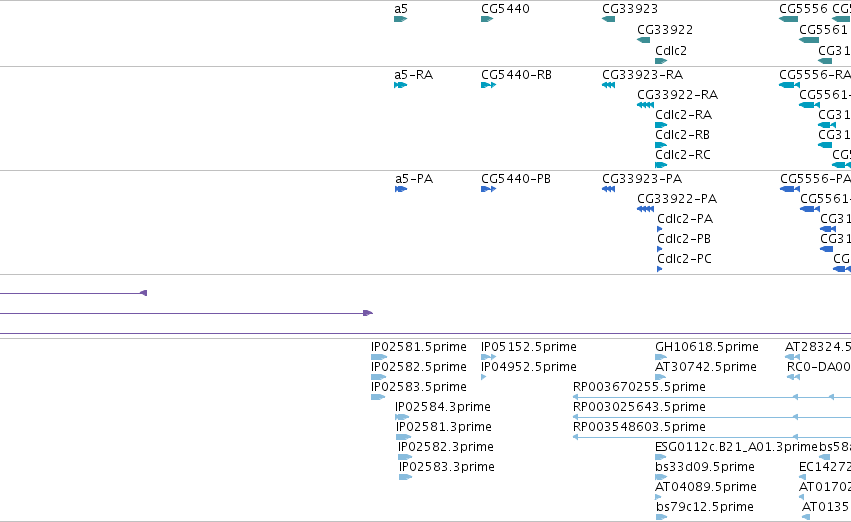
Task: Click the IP02582.3prime EST label
Action: point(446,448)
